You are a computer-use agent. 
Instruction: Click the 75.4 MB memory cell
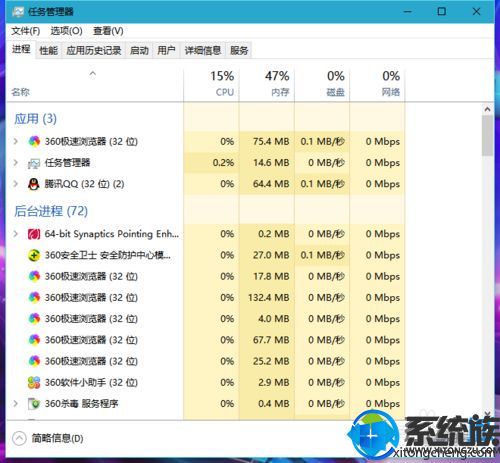click(x=267, y=141)
